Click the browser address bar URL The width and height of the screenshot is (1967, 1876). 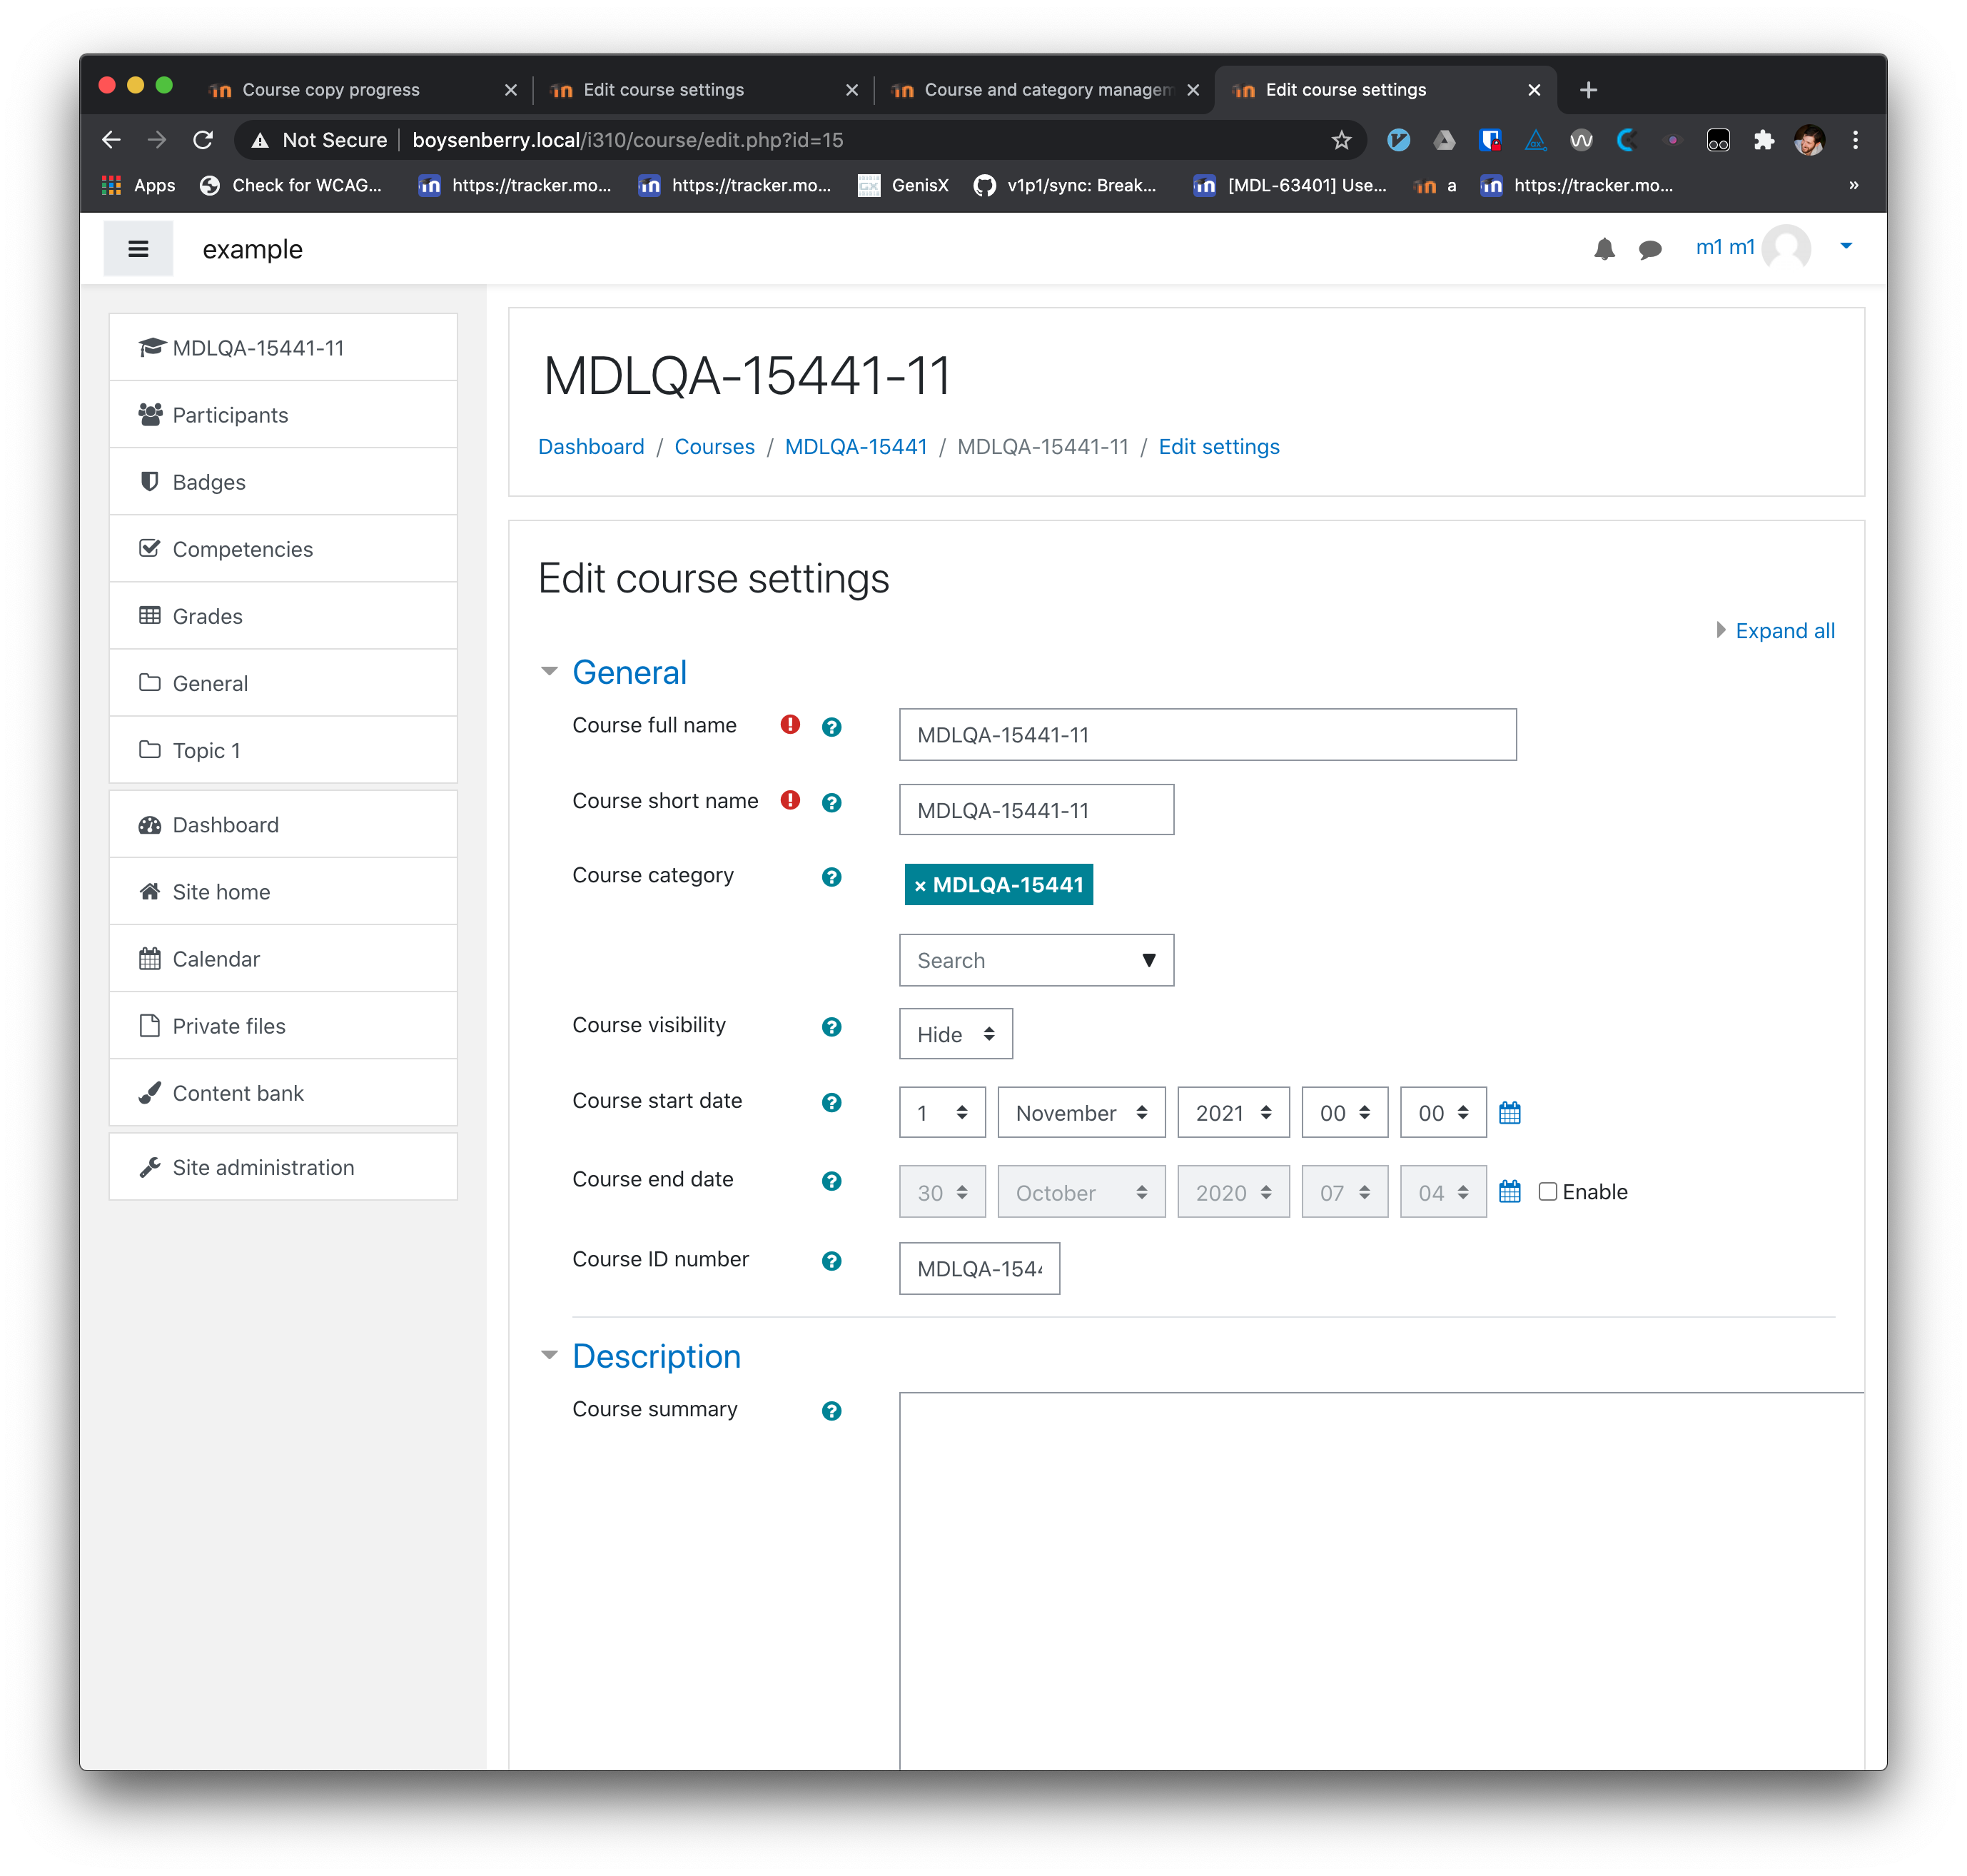(627, 140)
